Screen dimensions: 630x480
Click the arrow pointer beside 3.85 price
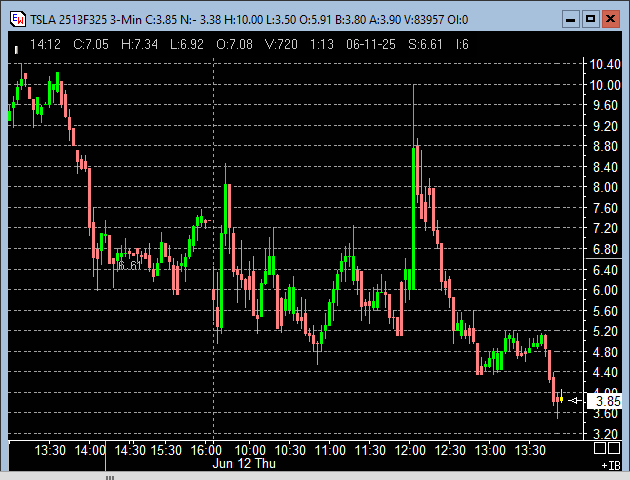(575, 400)
